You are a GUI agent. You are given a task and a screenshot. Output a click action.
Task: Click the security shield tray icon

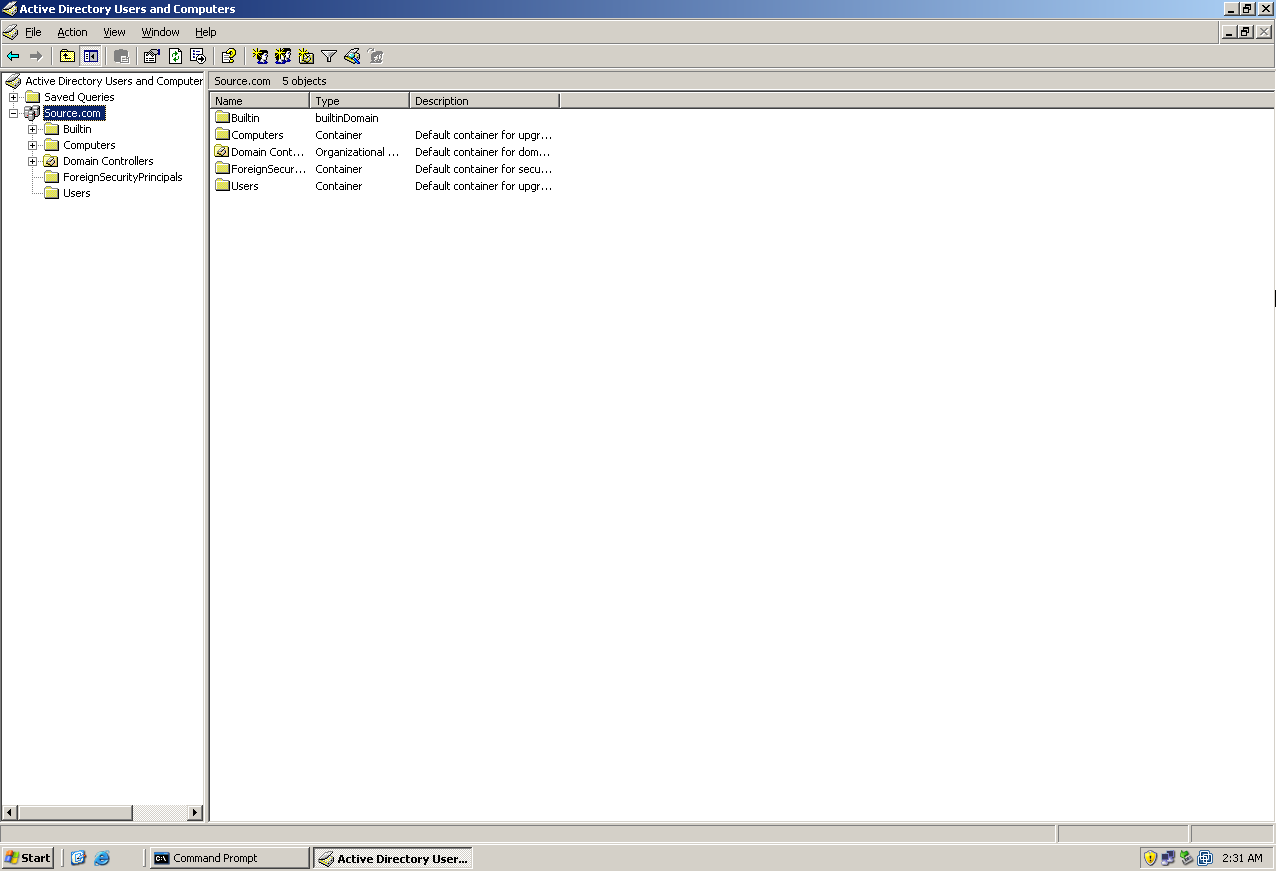point(1150,858)
